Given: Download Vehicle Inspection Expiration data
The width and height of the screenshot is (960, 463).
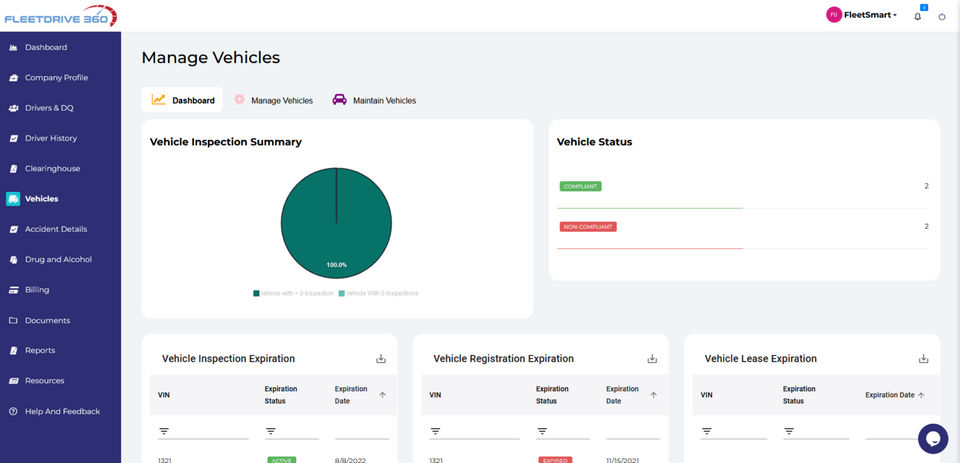Looking at the screenshot, I should tap(381, 358).
